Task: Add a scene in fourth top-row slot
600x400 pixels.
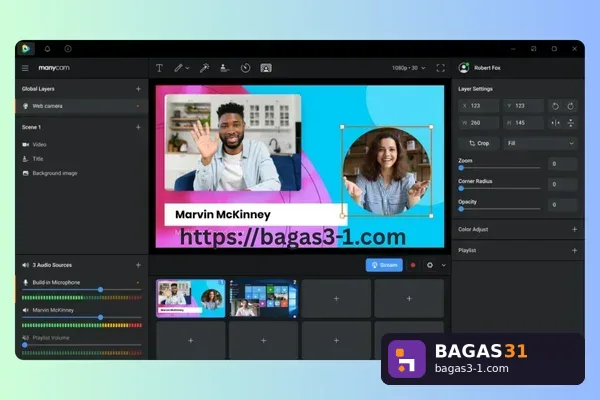Action: click(409, 298)
